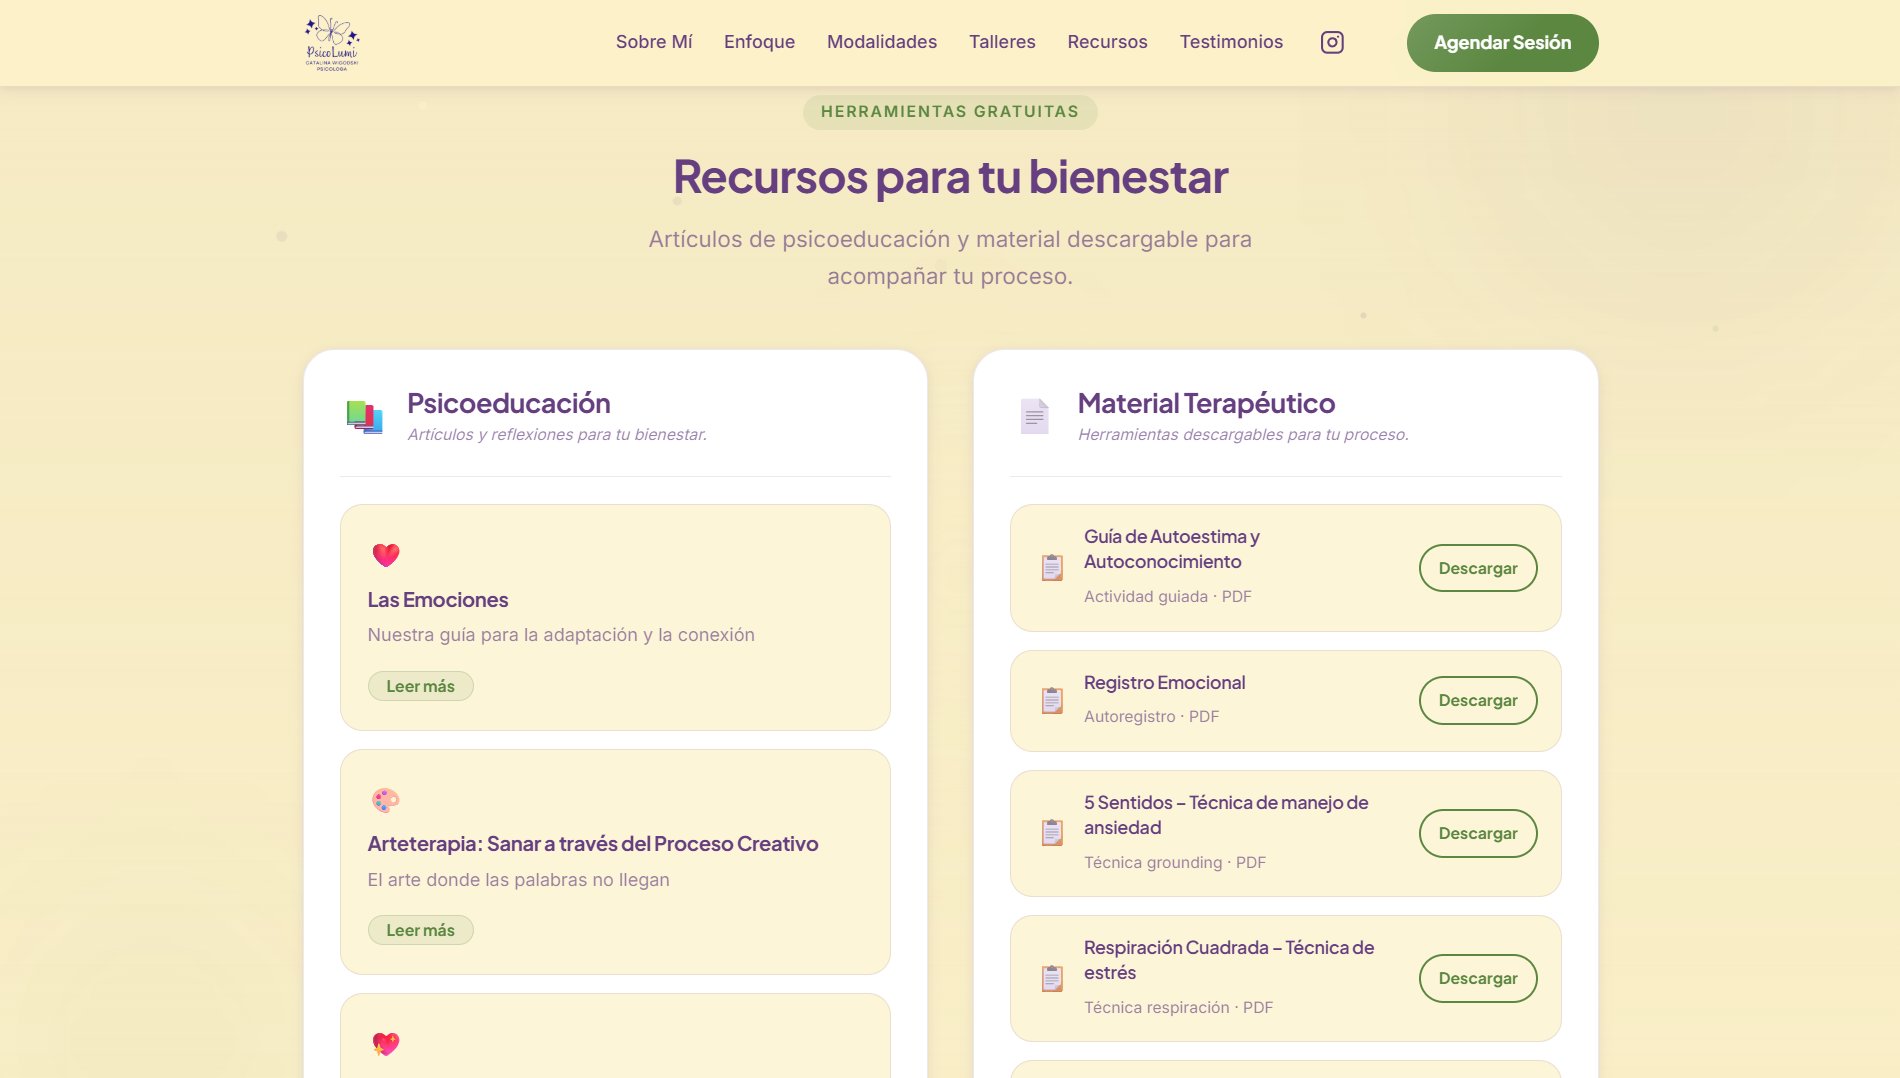
Task: Click the heart icon above Las Emociones
Action: 386,555
